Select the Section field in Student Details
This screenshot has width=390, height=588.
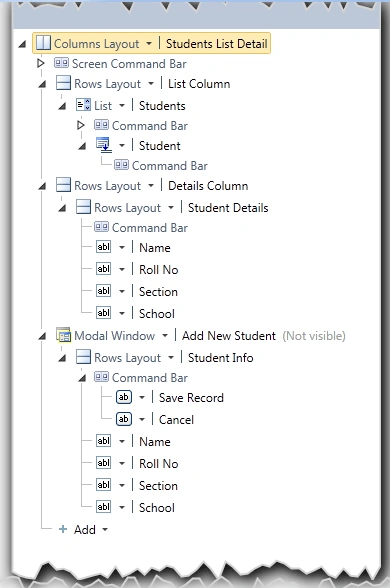click(x=158, y=291)
